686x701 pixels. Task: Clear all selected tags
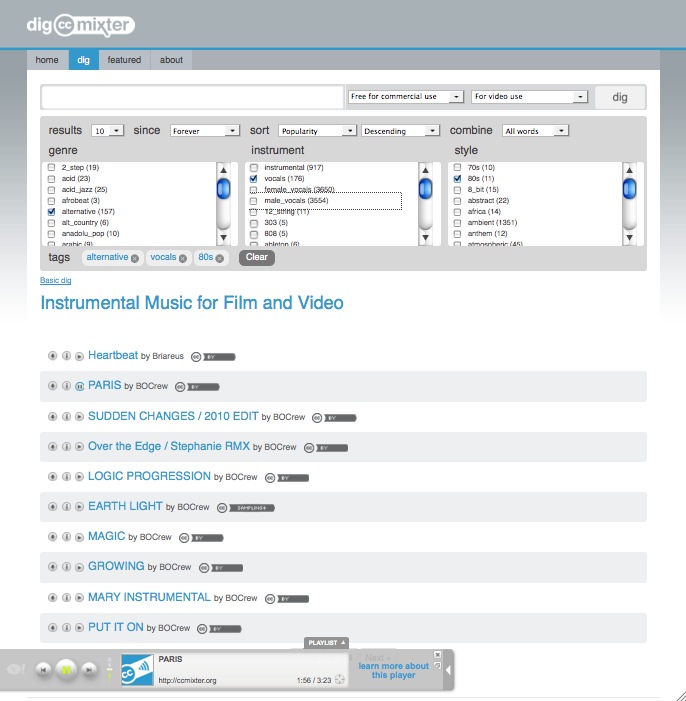[257, 258]
